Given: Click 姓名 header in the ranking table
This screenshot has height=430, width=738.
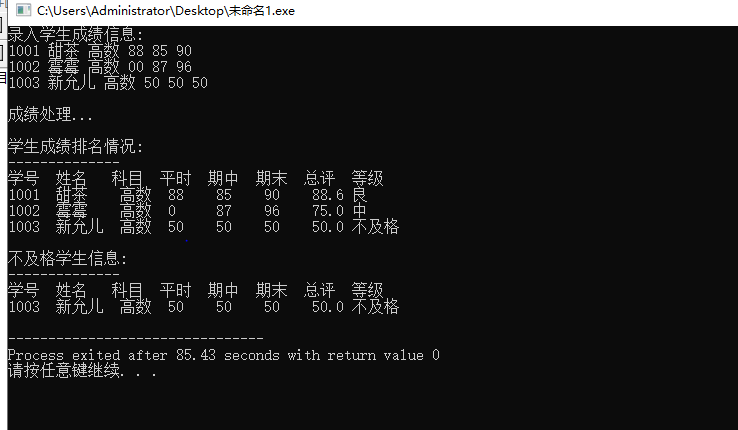Looking at the screenshot, I should click(71, 178).
